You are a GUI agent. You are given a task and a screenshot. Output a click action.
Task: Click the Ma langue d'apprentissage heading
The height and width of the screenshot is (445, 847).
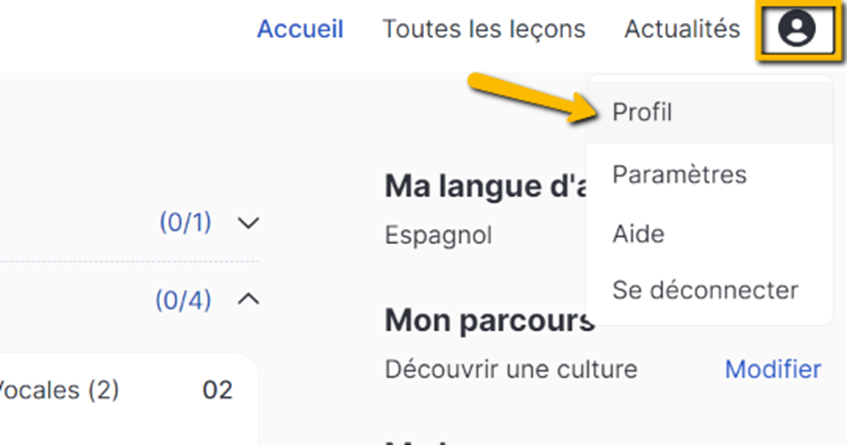click(486, 186)
